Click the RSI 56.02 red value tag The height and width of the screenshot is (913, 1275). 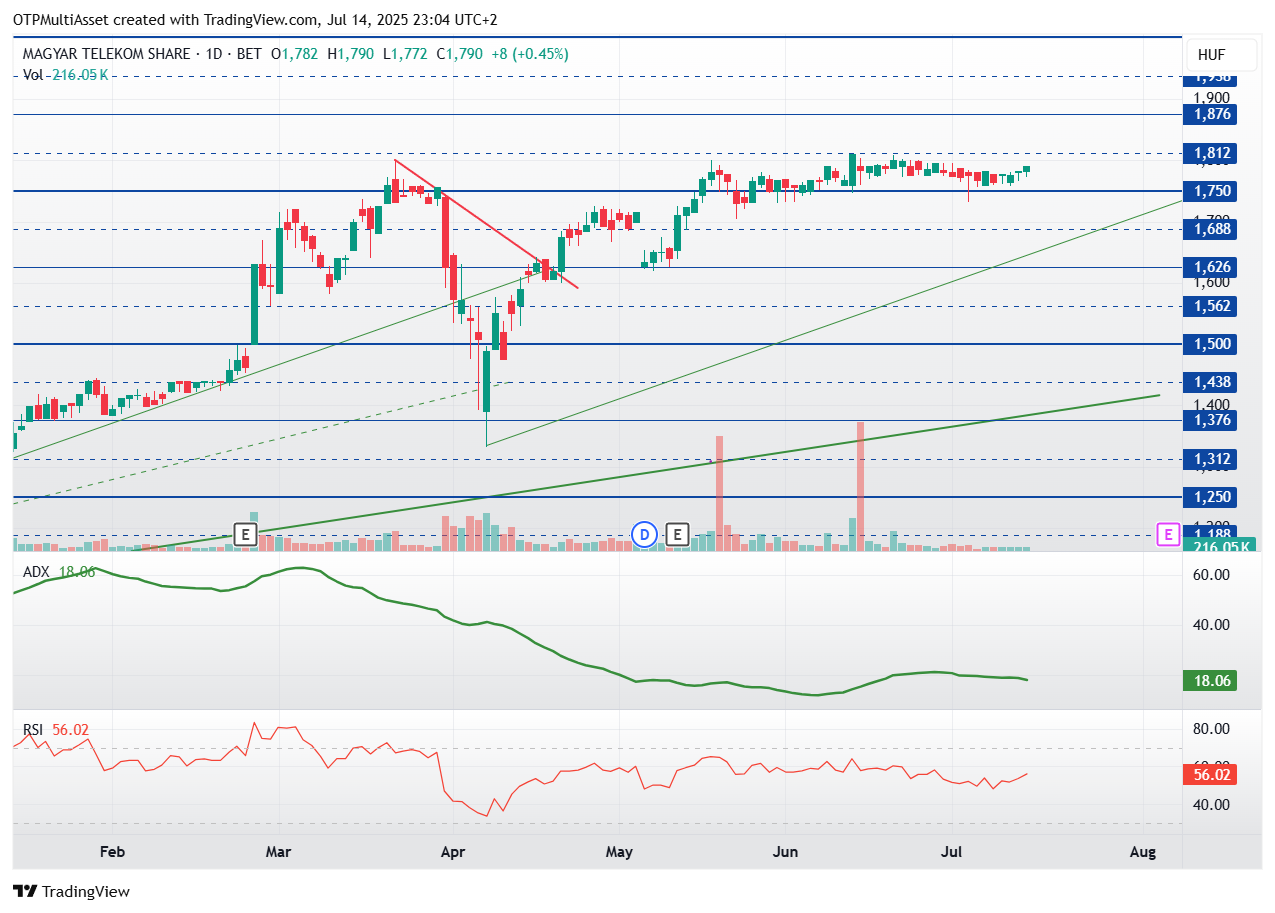tap(1209, 775)
